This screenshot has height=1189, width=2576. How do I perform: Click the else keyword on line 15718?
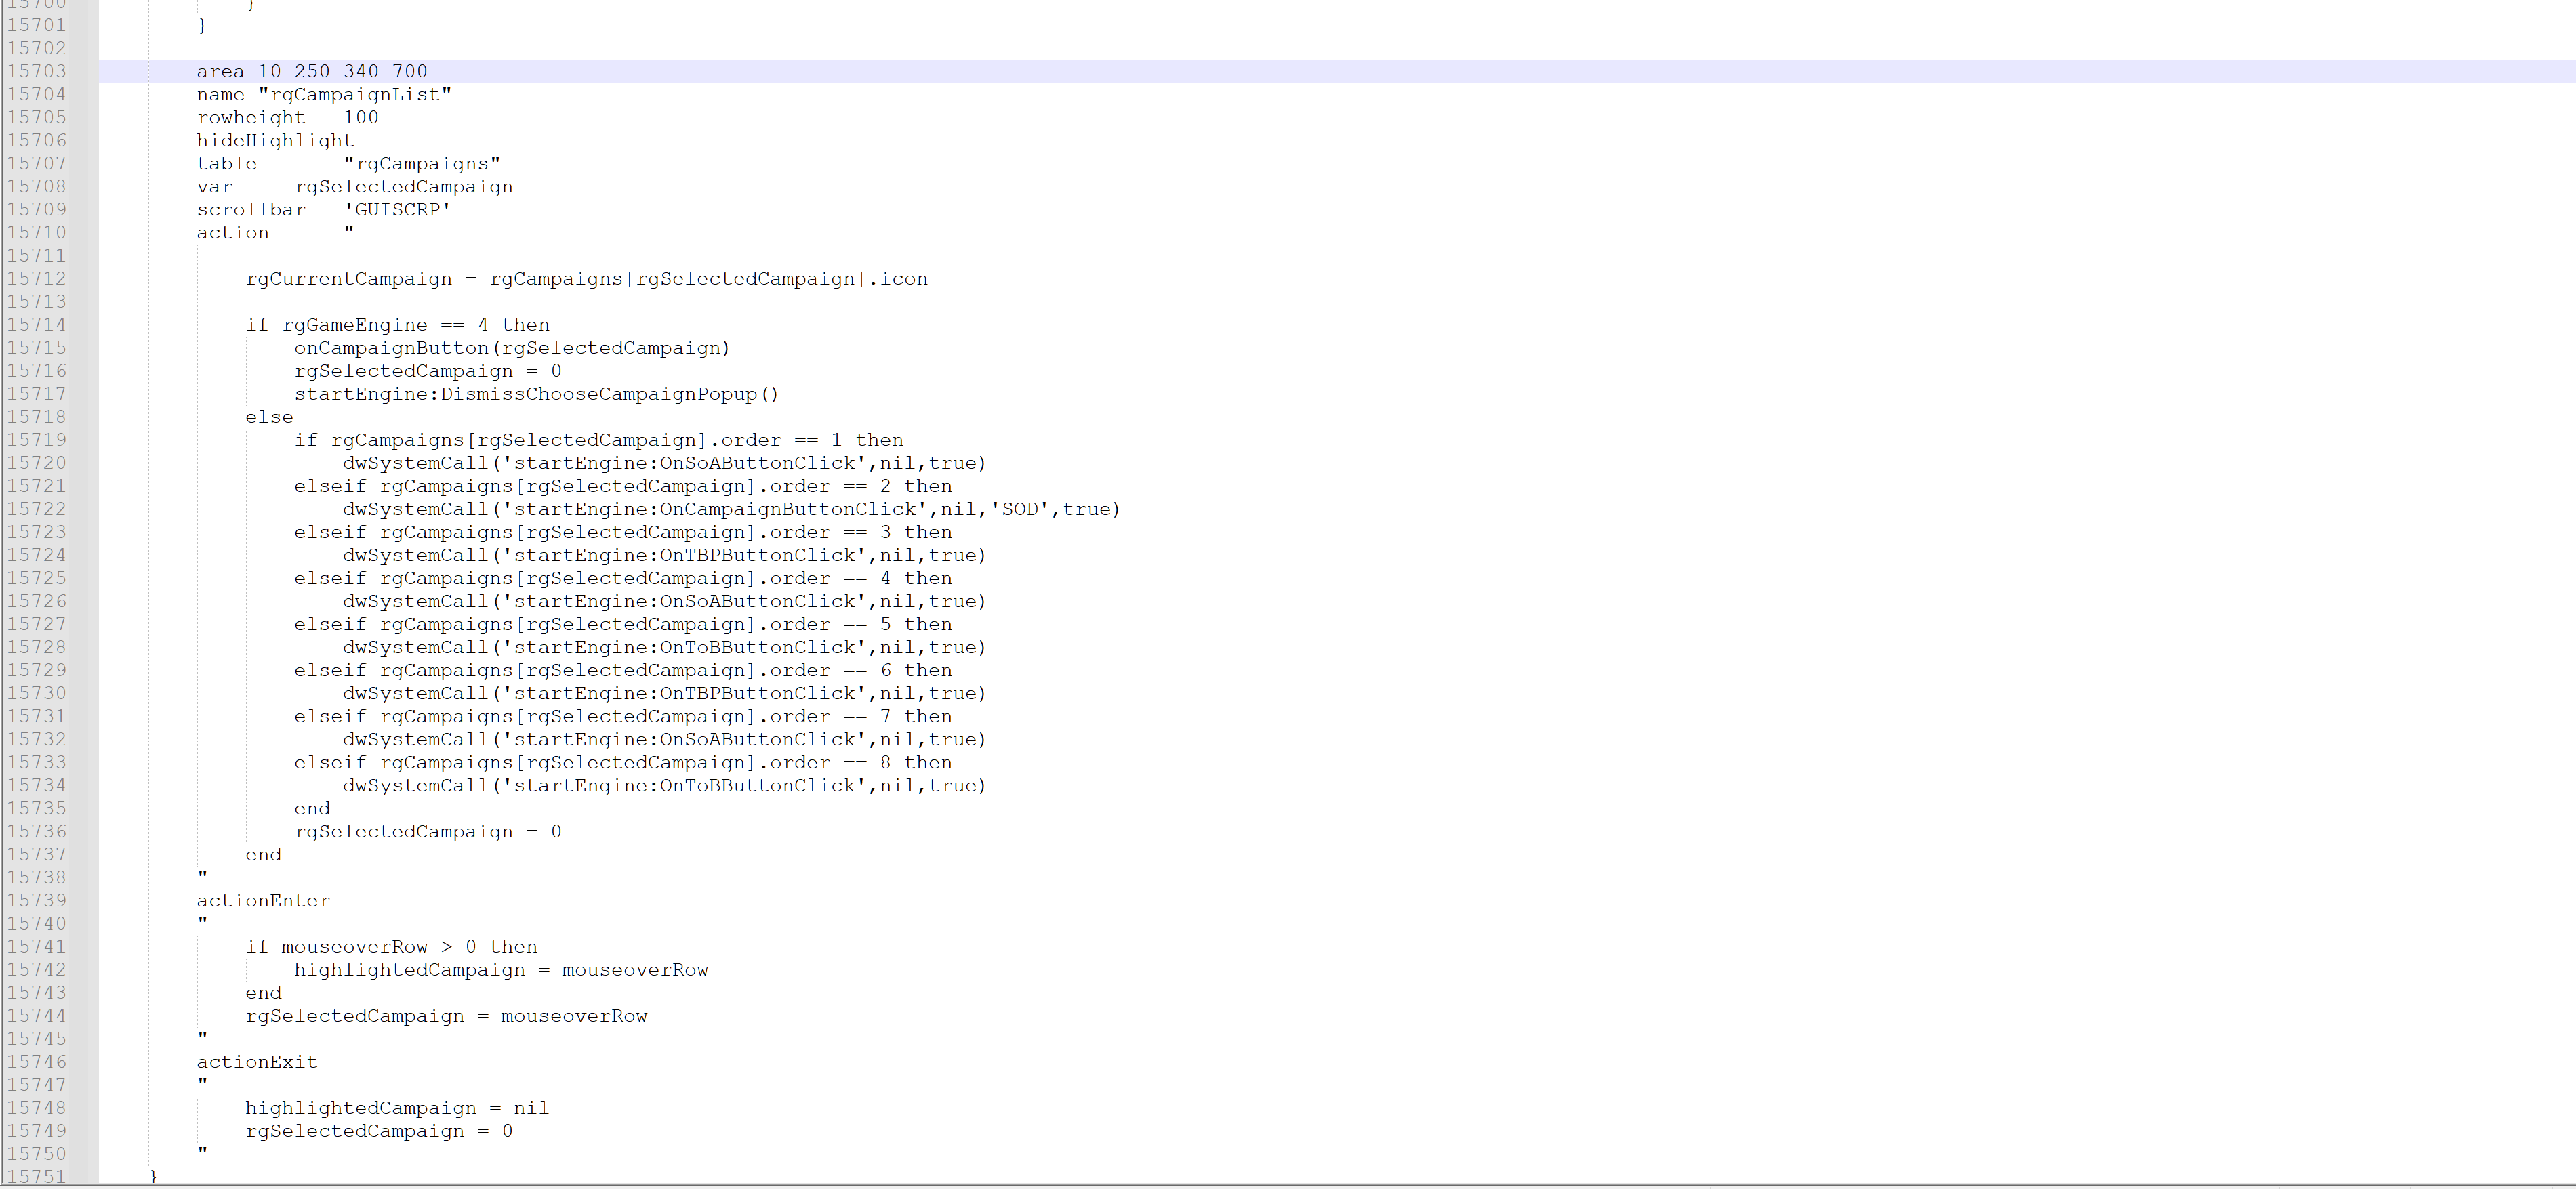coord(269,416)
